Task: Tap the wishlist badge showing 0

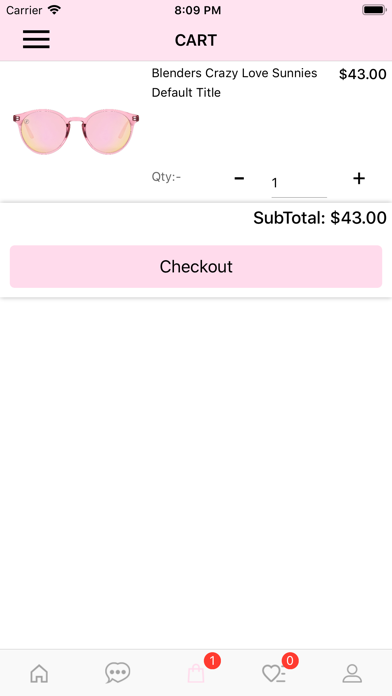Action: point(290,661)
